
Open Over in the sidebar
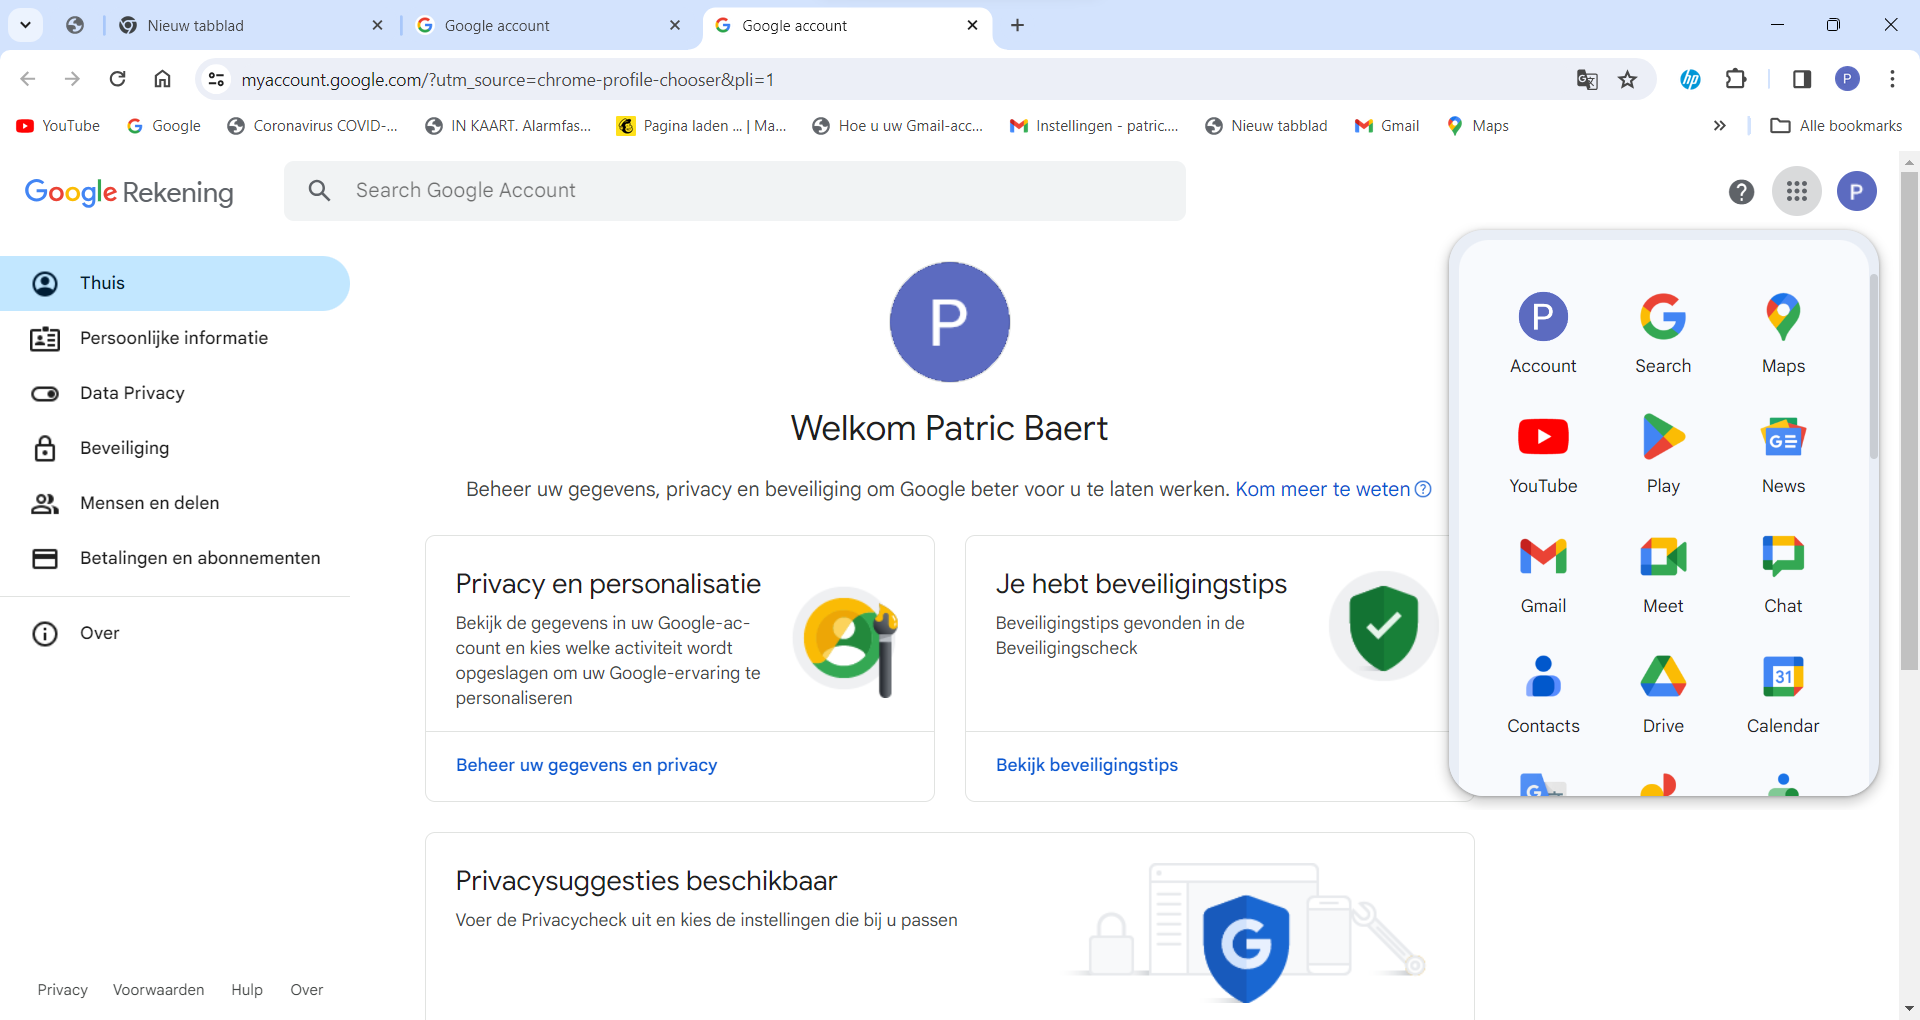[x=175, y=633]
